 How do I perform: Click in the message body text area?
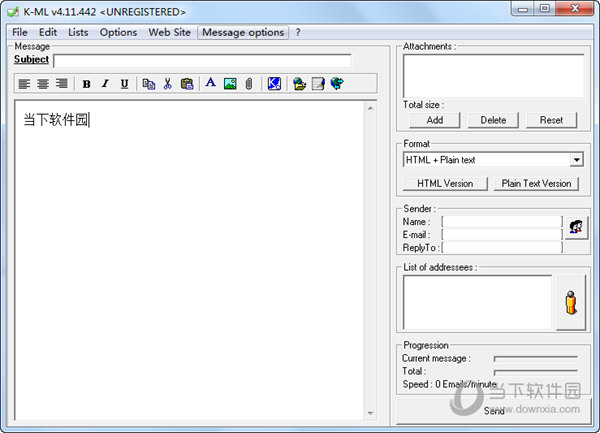(x=189, y=260)
